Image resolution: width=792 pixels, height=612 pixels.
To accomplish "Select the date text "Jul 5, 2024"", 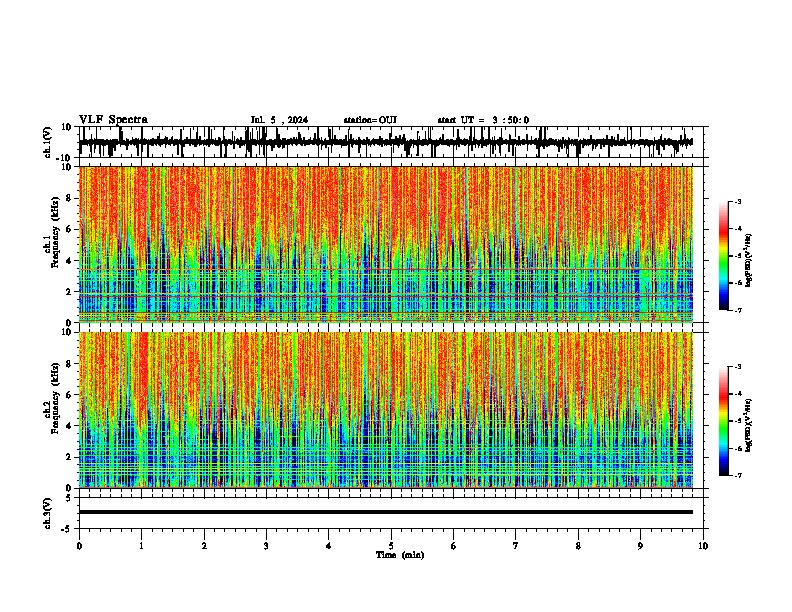I will click(x=279, y=120).
